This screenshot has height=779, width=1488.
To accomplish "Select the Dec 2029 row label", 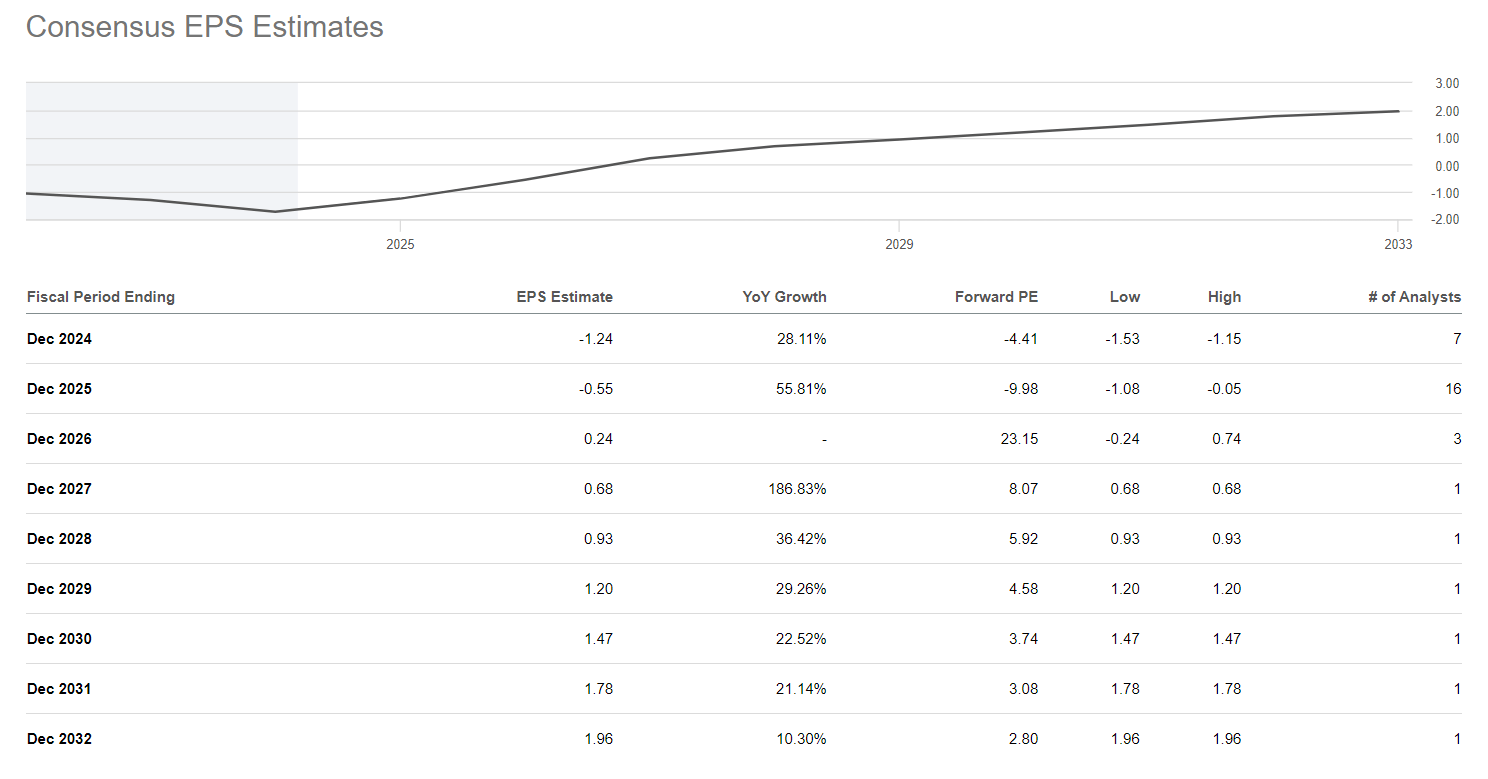I will click(x=59, y=589).
